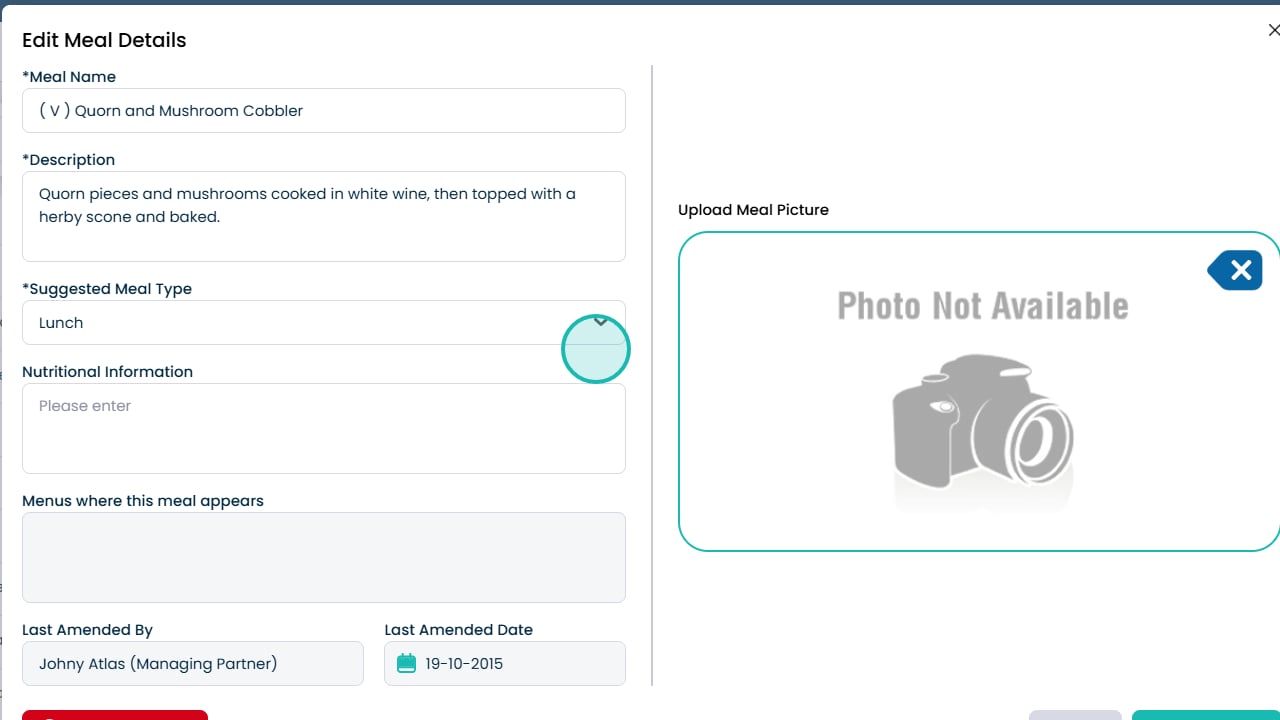Click the Suggested Meal Type label
The width and height of the screenshot is (1280, 720).
coord(107,289)
